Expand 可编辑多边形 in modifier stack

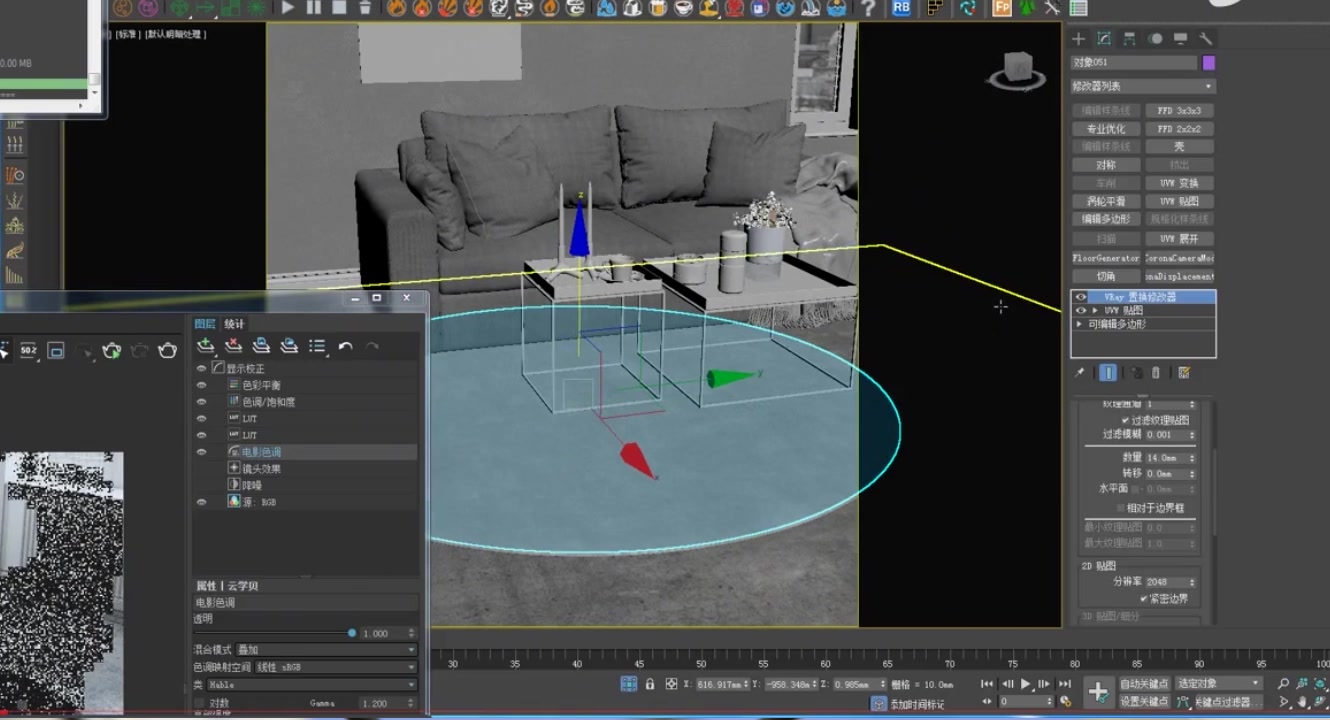pyautogui.click(x=1079, y=324)
